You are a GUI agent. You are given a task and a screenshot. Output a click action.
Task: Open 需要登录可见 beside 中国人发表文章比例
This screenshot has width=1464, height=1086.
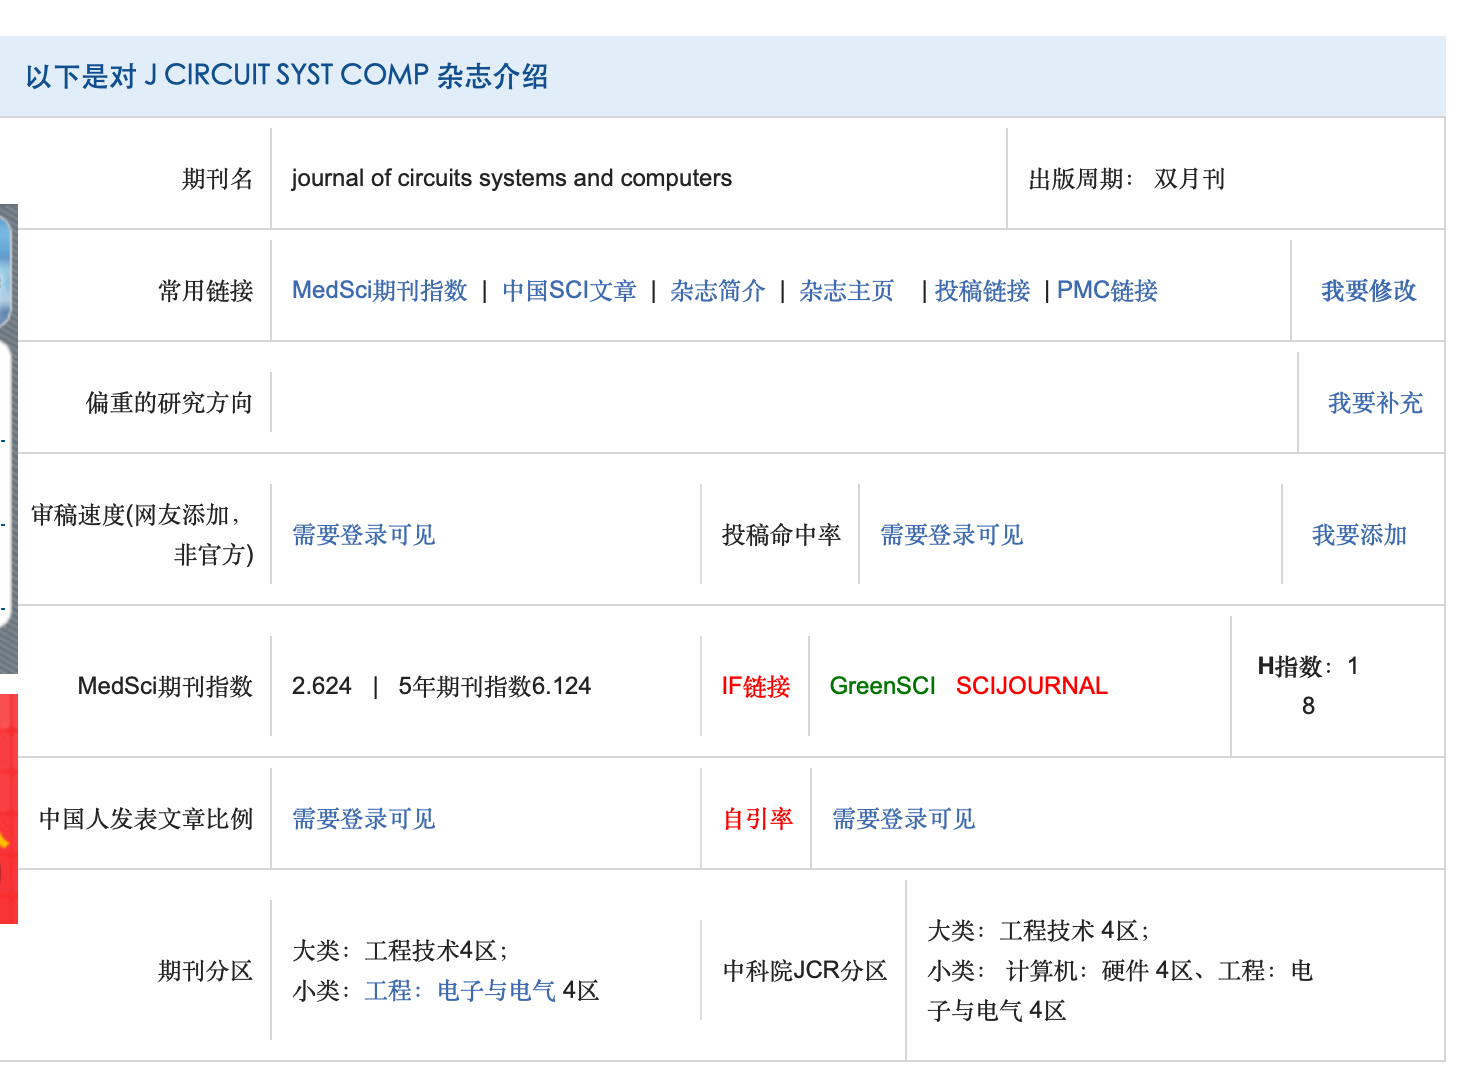tap(363, 819)
